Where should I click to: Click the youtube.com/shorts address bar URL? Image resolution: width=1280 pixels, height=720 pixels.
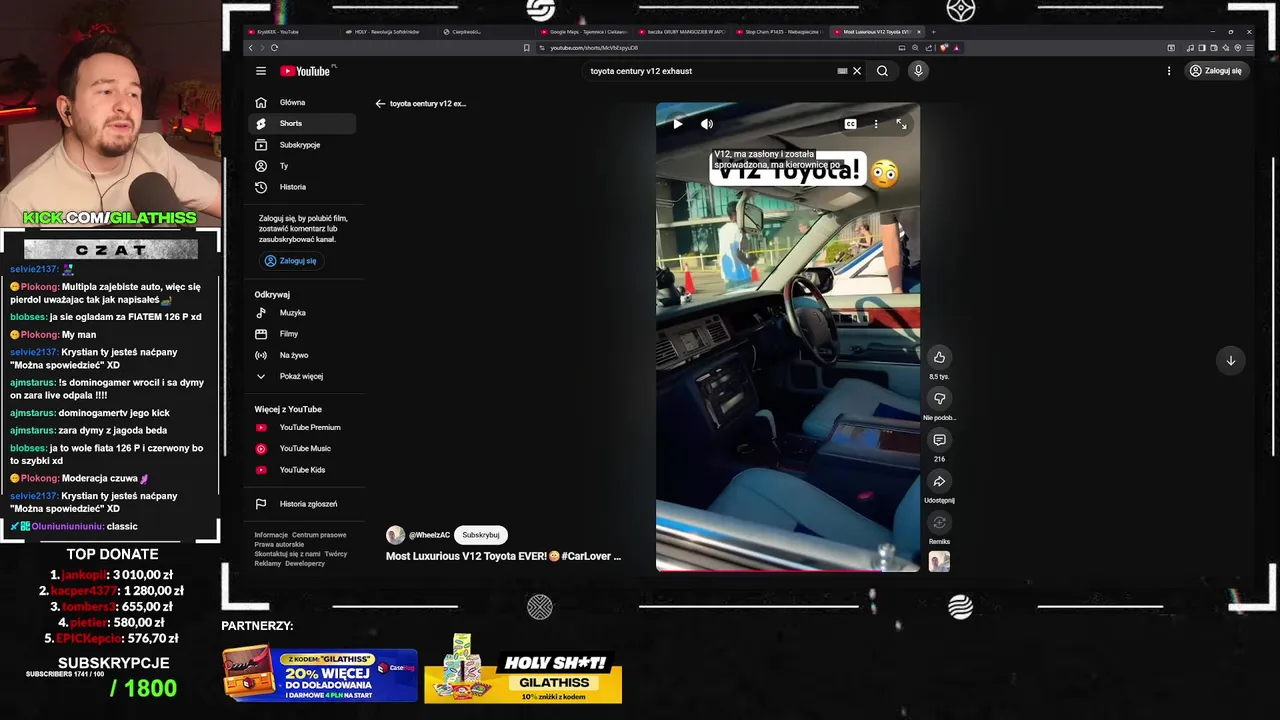tap(594, 48)
